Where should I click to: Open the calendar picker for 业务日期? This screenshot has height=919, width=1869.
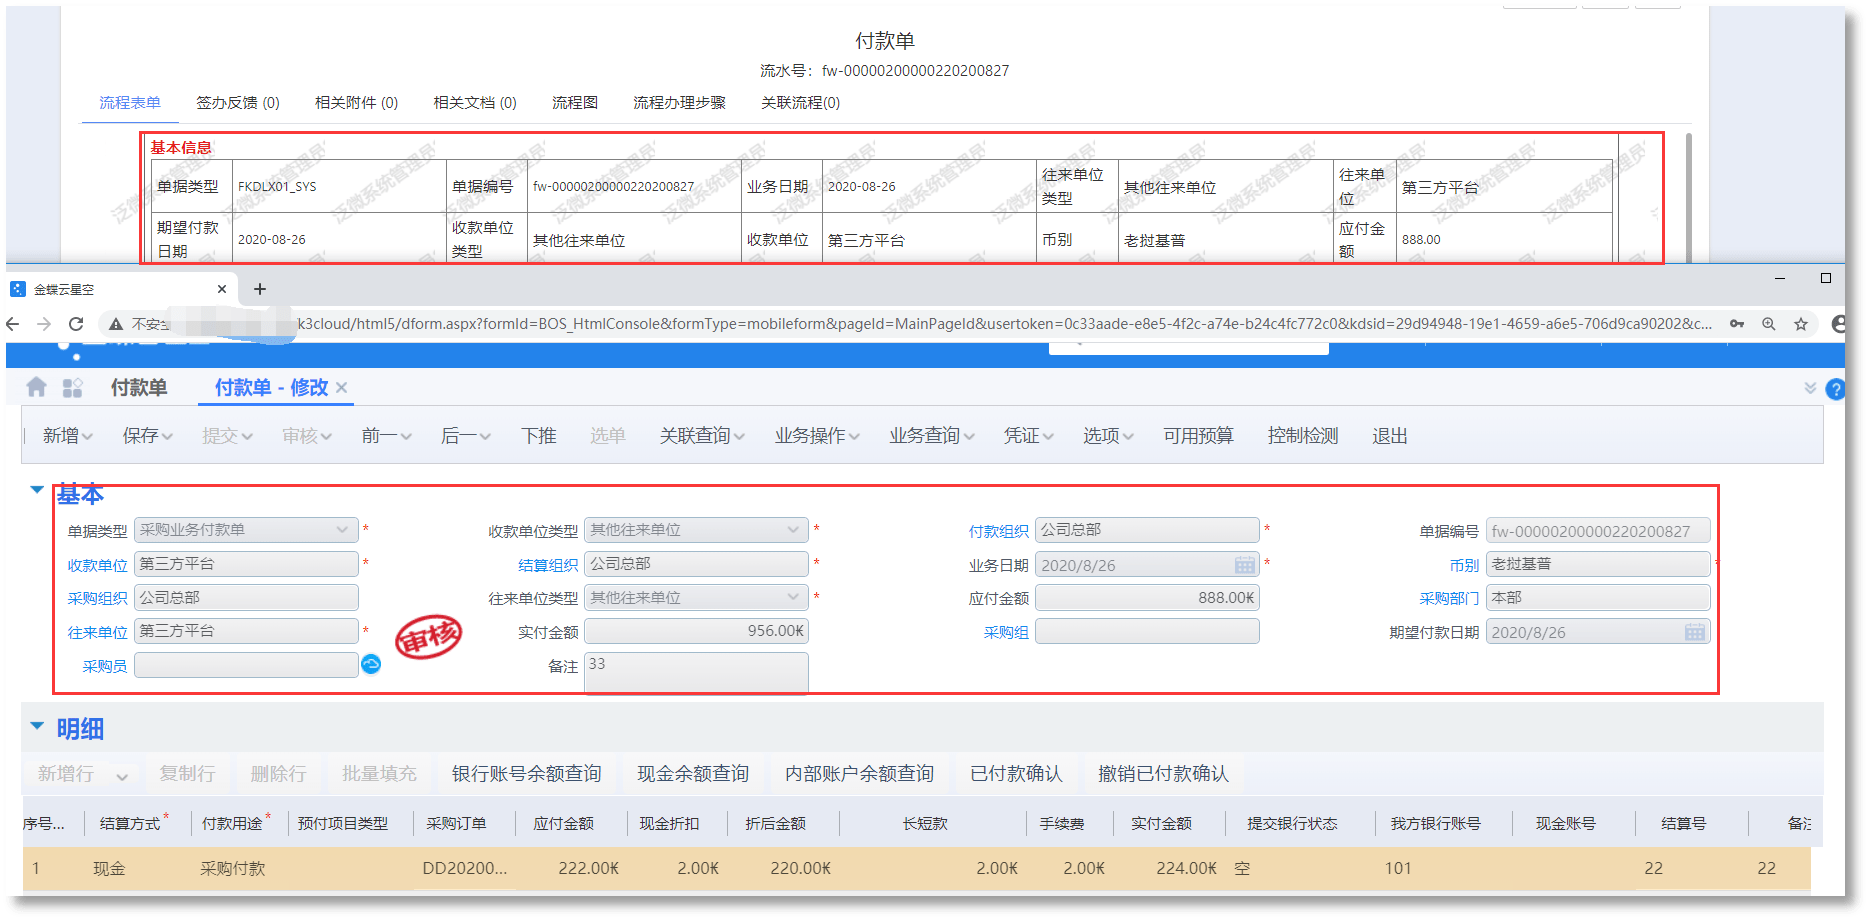click(x=1245, y=564)
